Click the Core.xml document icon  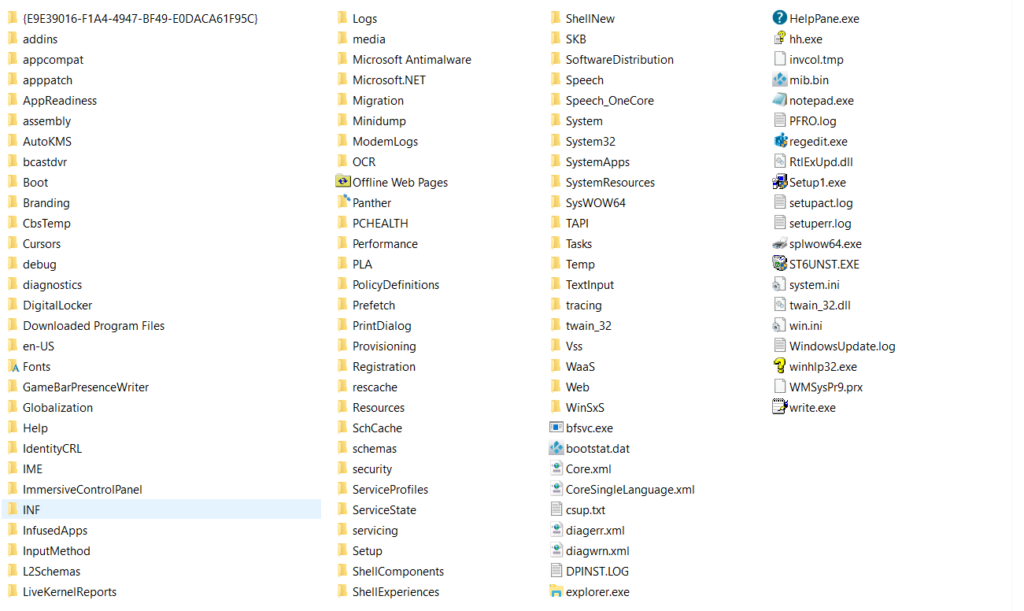tap(556, 468)
